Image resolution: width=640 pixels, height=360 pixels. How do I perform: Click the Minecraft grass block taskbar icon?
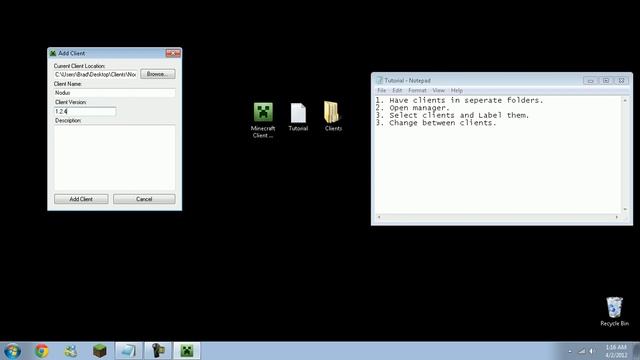click(99, 351)
